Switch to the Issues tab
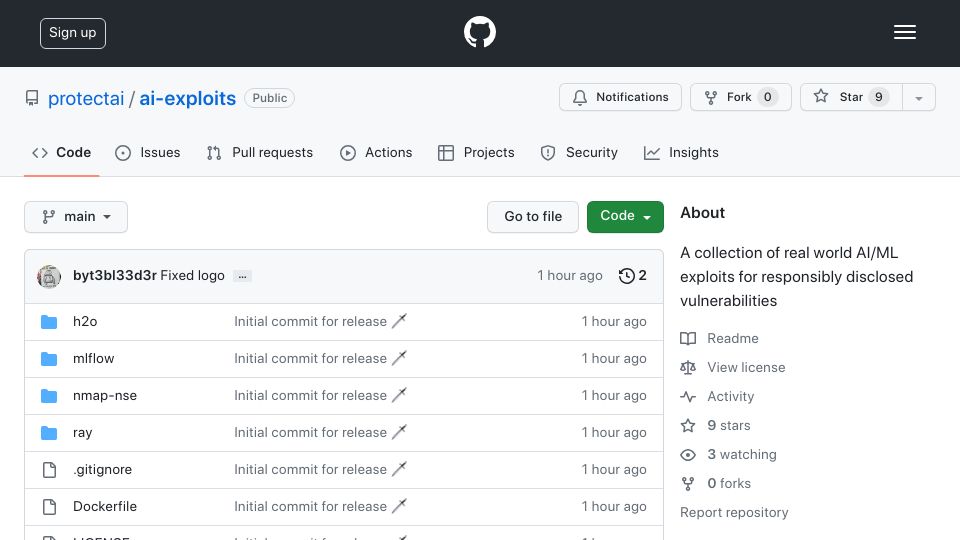This screenshot has width=960, height=540. point(148,152)
